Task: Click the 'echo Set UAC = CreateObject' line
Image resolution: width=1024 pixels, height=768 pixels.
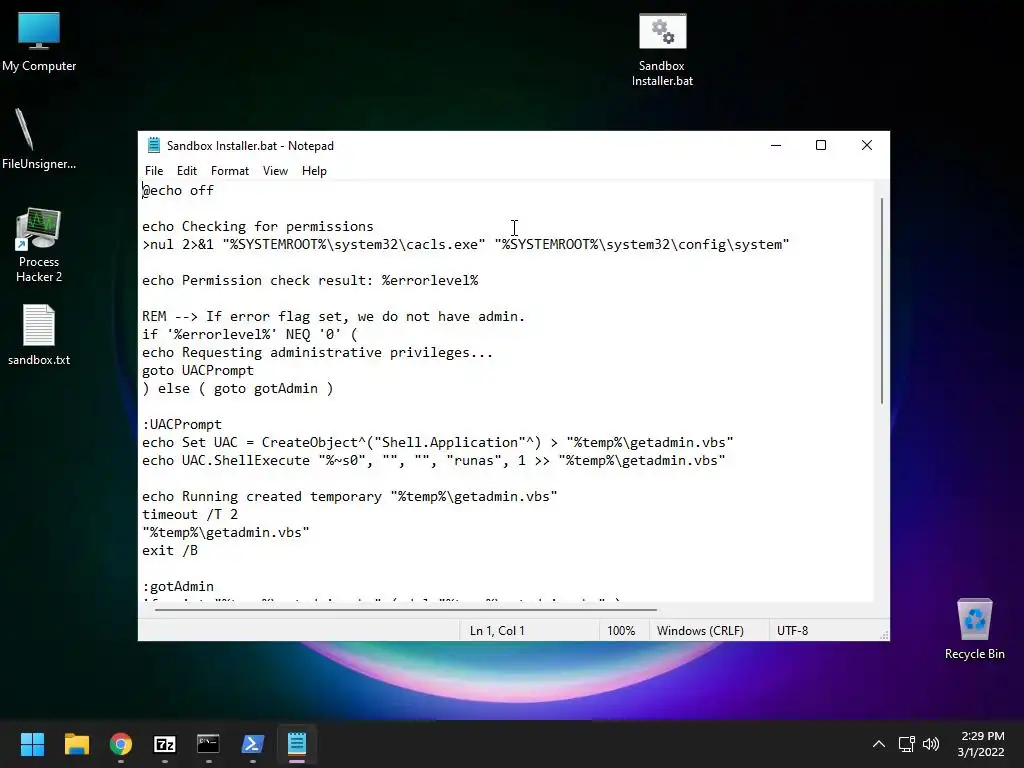Action: click(x=438, y=442)
